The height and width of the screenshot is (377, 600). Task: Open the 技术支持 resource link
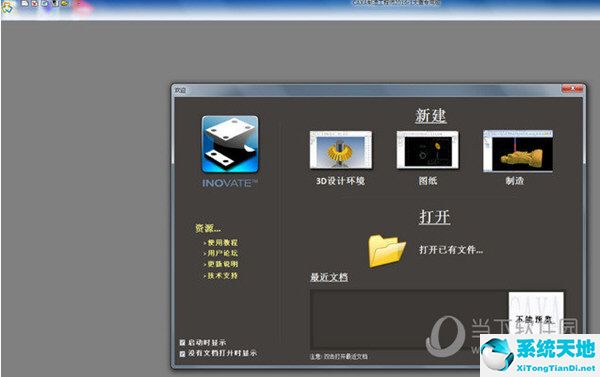point(222,276)
